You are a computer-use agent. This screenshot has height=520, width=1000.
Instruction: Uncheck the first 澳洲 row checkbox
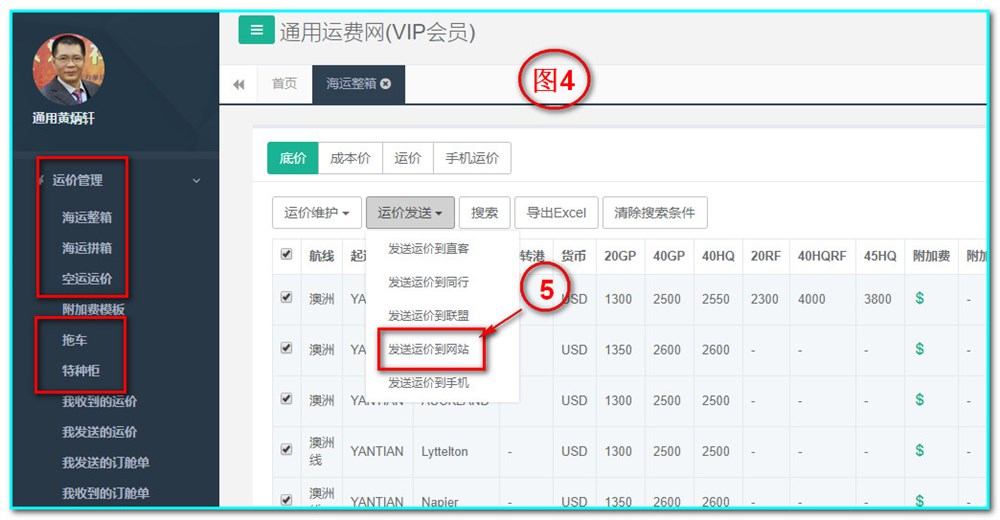[287, 297]
